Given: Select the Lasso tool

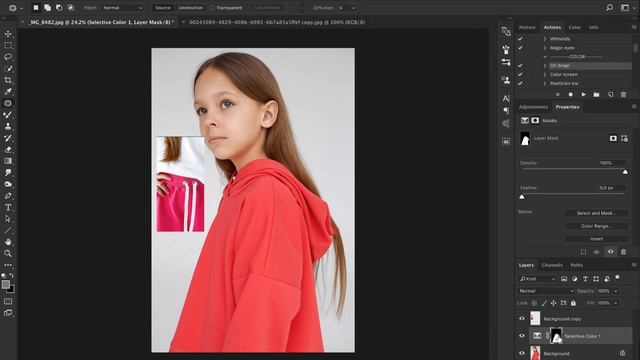Looking at the screenshot, I should tap(8, 57).
